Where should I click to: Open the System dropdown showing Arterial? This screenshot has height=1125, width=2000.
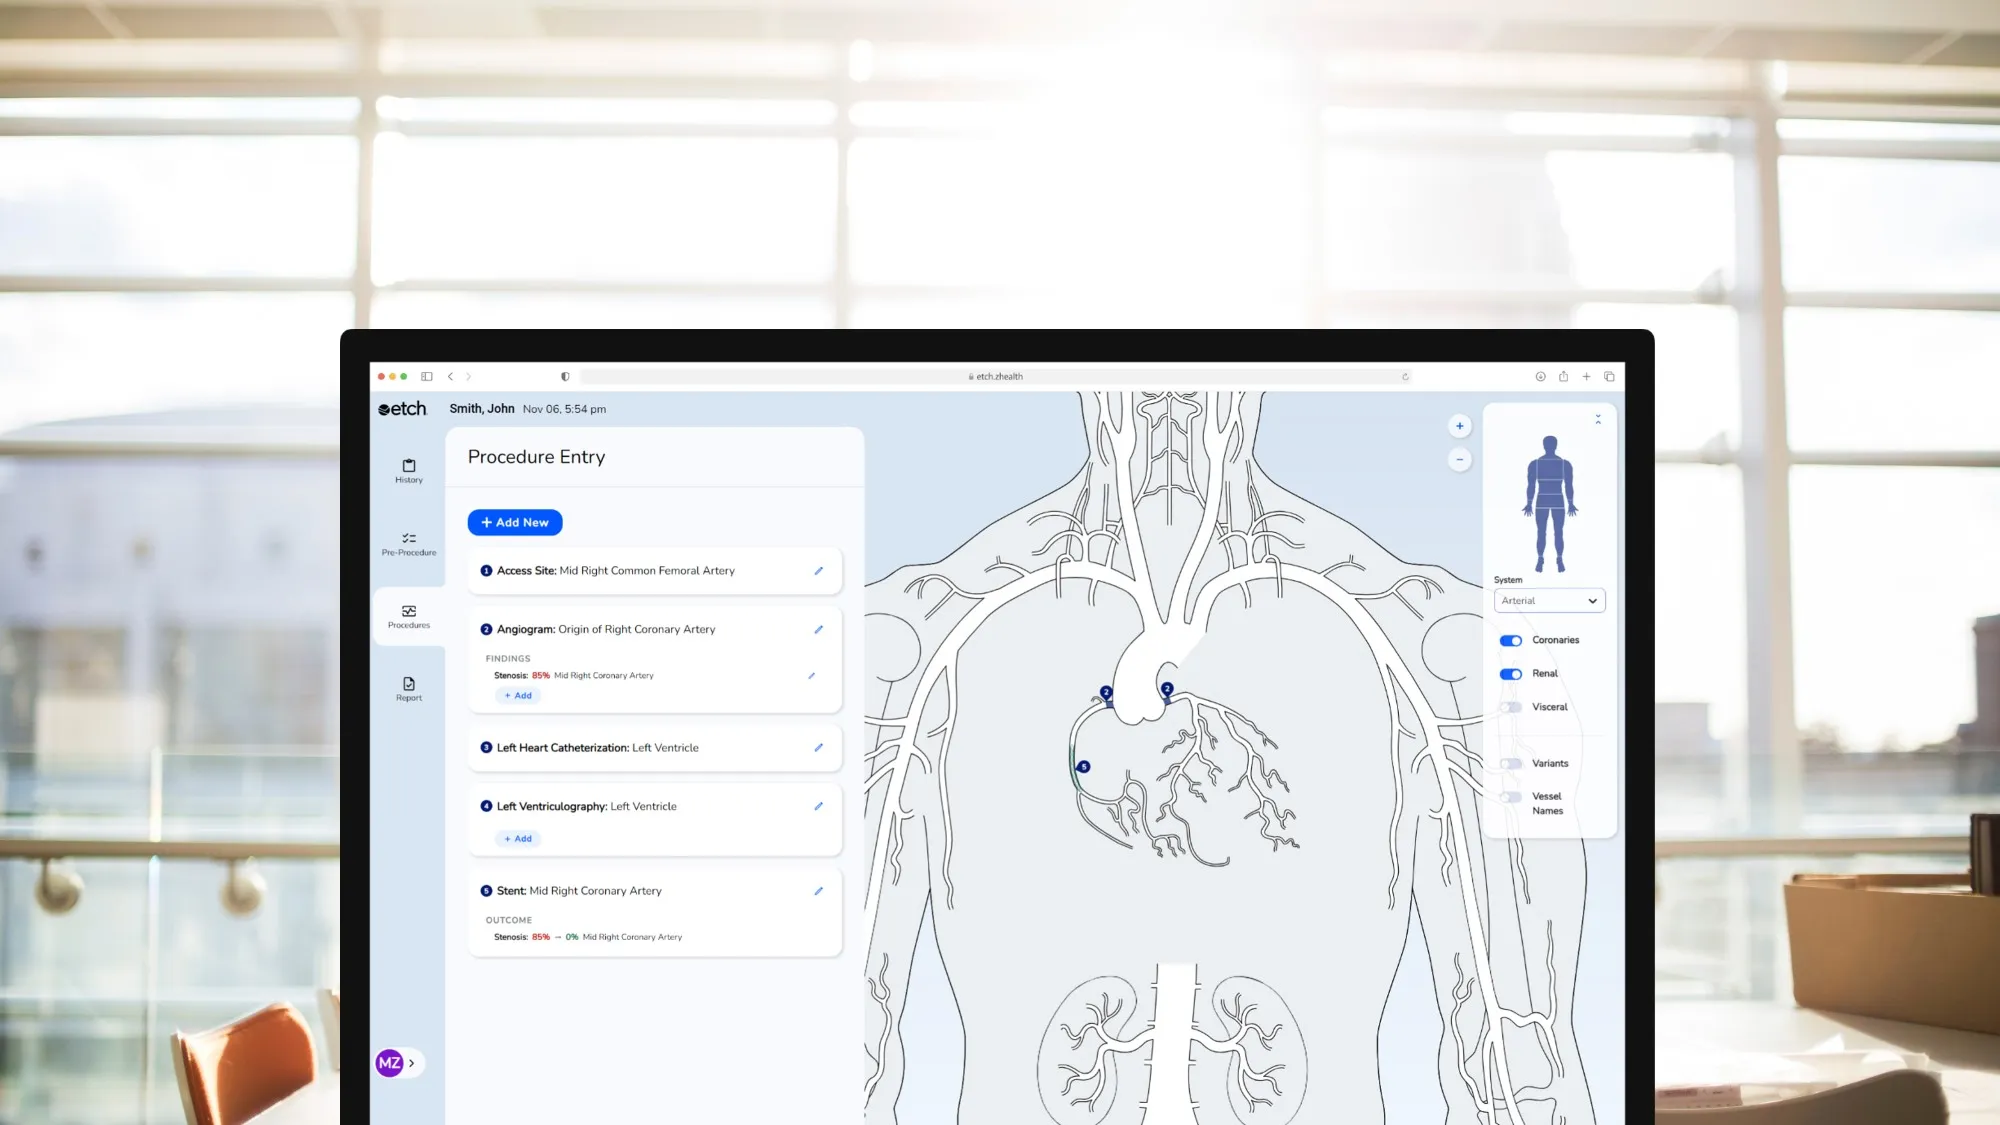1549,600
